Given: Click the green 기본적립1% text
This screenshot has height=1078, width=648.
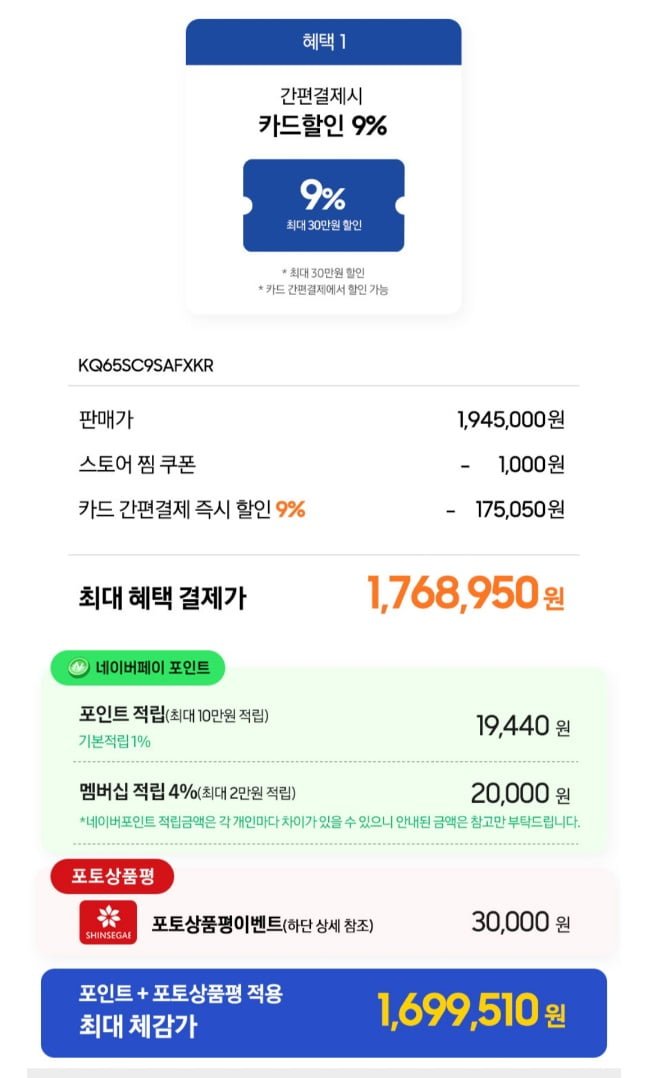Looking at the screenshot, I should pyautogui.click(x=115, y=741).
